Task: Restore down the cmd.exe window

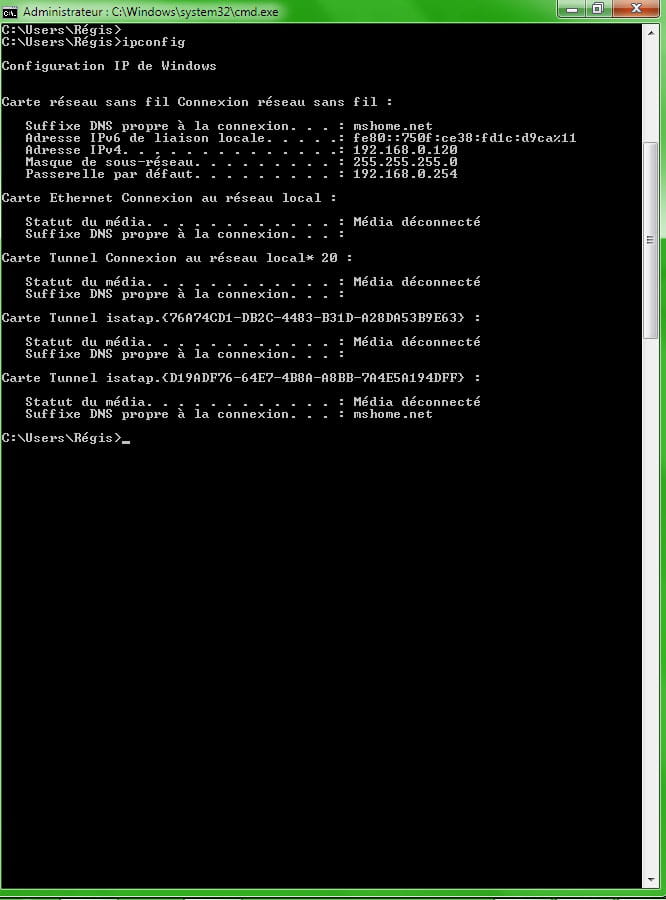Action: coord(598,9)
